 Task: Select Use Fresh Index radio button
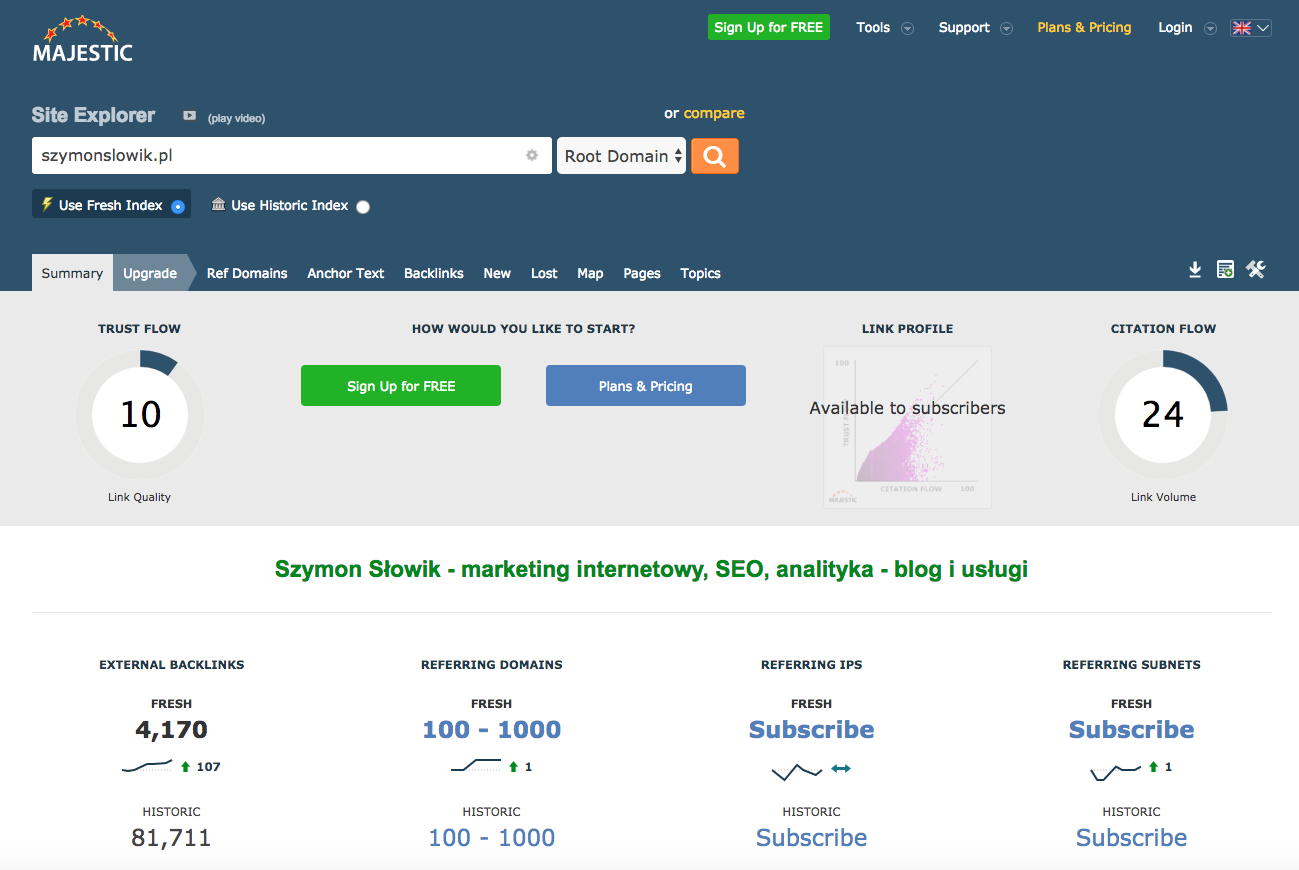(x=178, y=207)
